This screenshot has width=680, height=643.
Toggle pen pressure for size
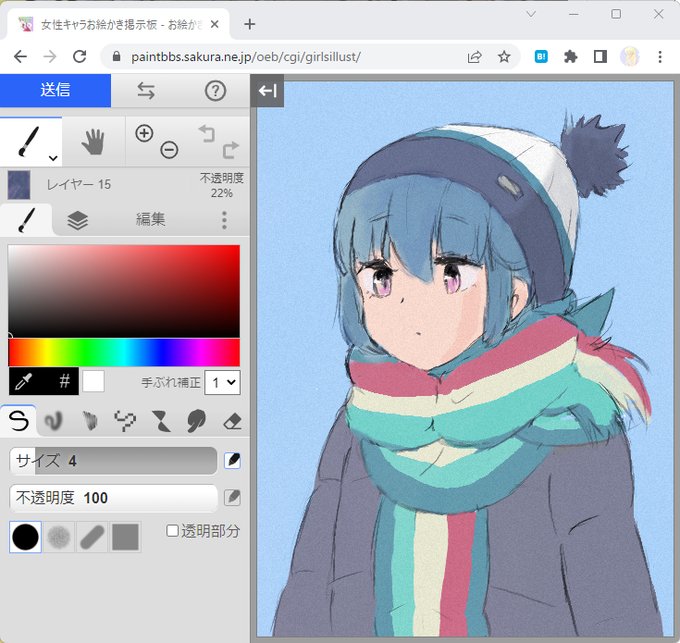click(232, 460)
